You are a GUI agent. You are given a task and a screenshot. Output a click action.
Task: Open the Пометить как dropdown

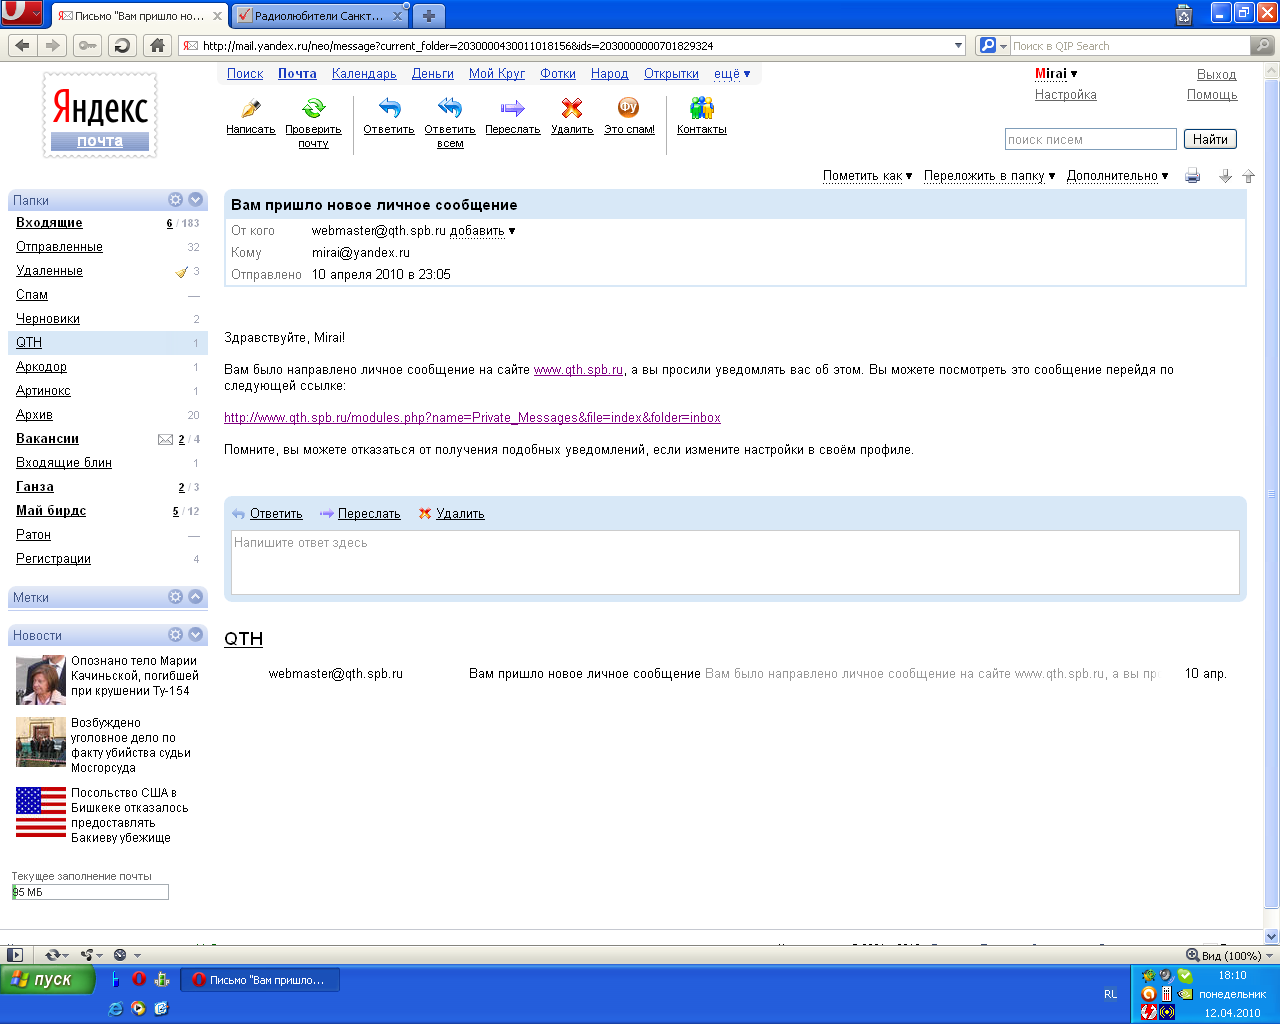click(868, 176)
